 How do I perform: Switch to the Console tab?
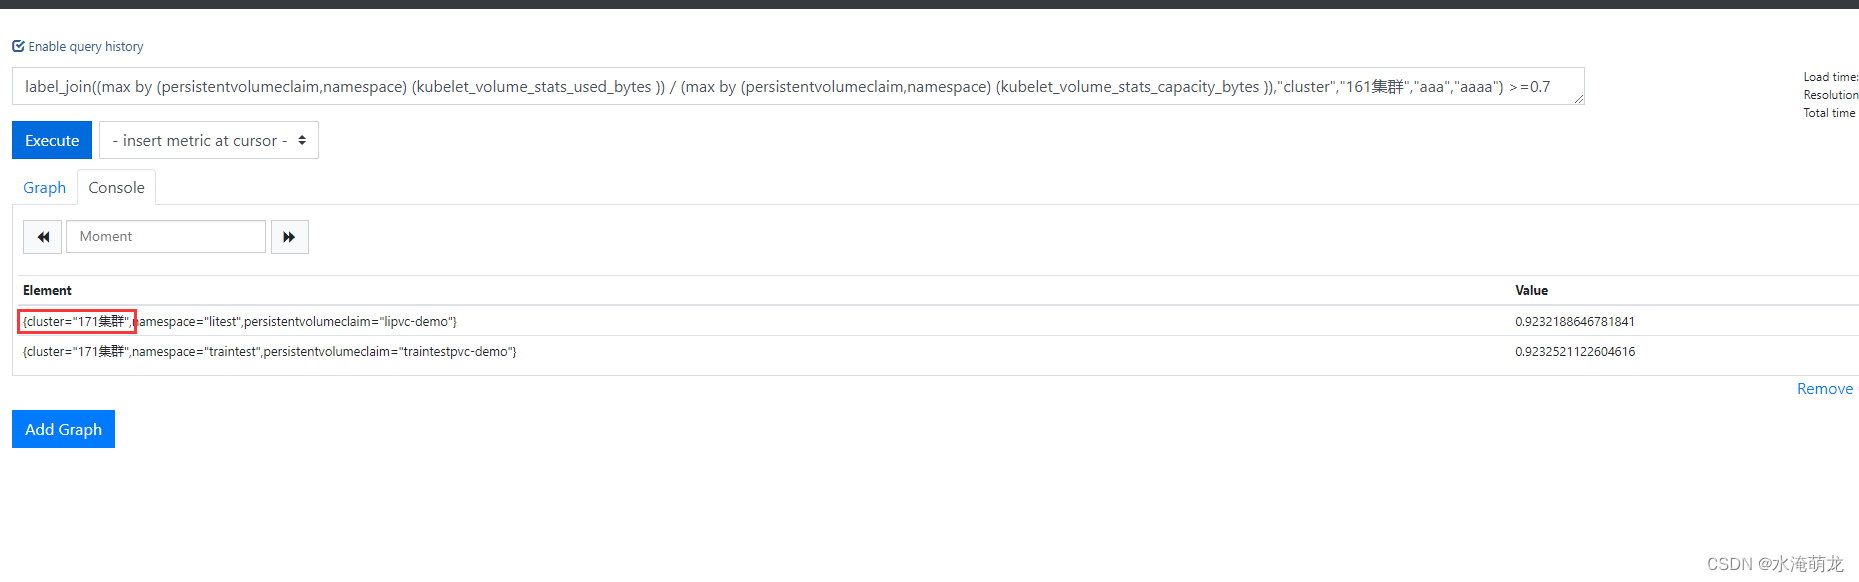point(116,187)
